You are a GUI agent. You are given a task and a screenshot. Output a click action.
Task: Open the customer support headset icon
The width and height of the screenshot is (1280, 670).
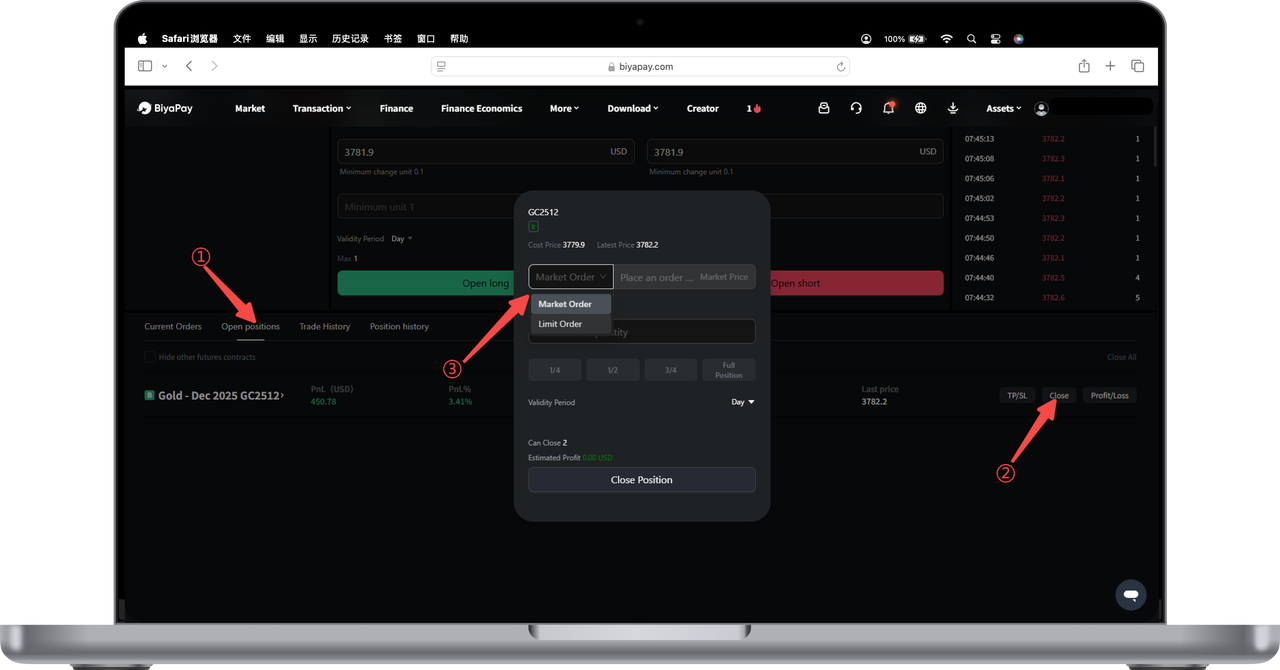(x=856, y=108)
